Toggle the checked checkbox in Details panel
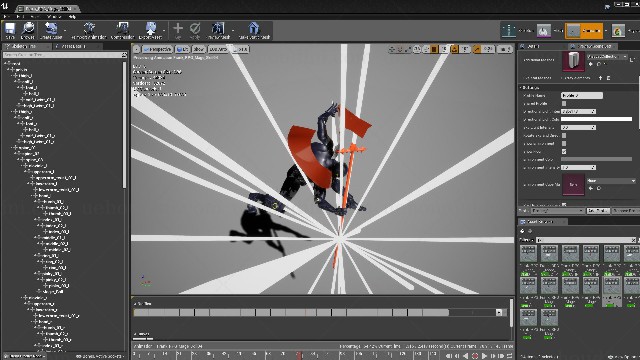The image size is (640, 360). (x=564, y=151)
